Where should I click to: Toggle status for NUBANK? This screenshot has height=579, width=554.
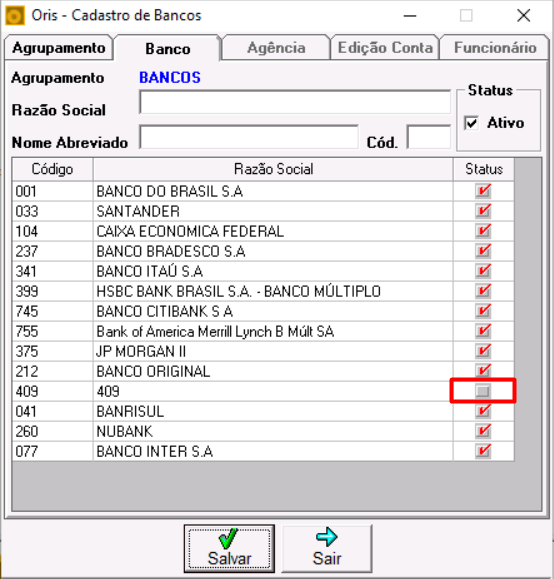[483, 431]
